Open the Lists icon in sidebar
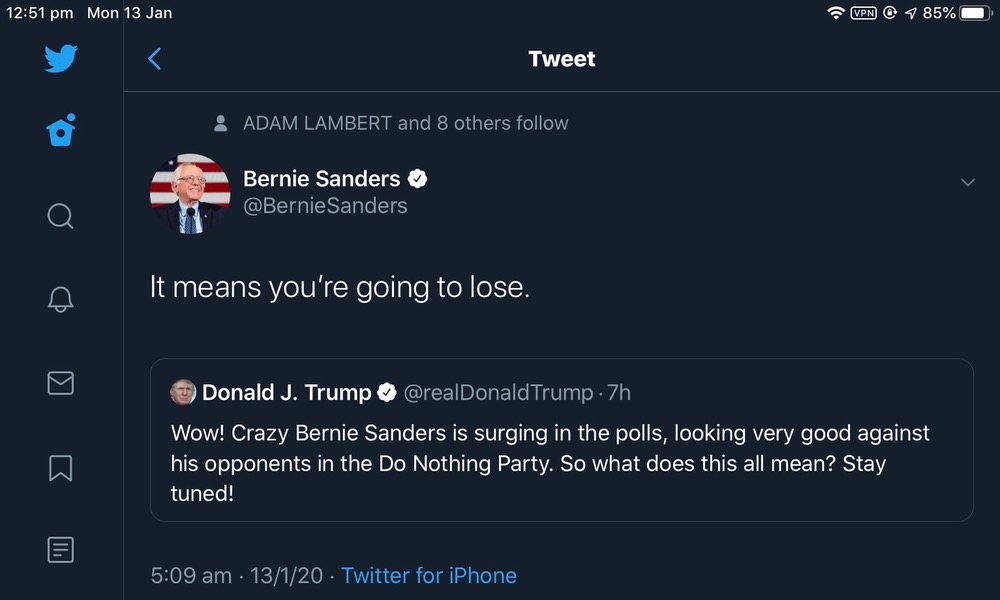The image size is (1000, 600). click(61, 549)
